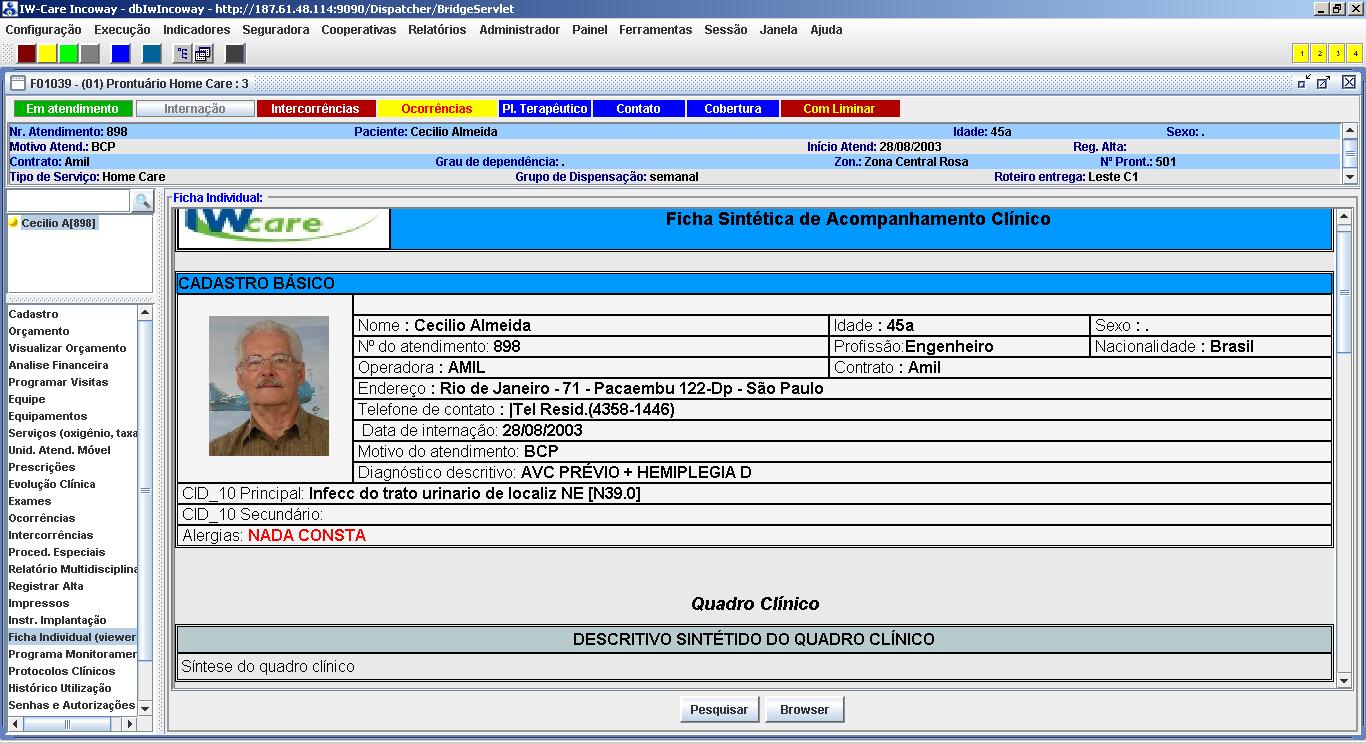
Task: Open the Configuração menu
Action: pyautogui.click(x=43, y=30)
